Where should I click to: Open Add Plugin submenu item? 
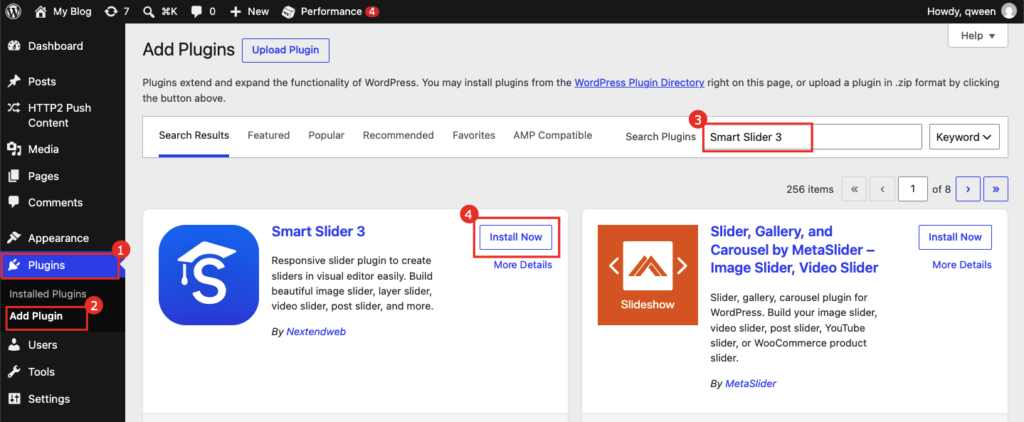[x=36, y=316]
